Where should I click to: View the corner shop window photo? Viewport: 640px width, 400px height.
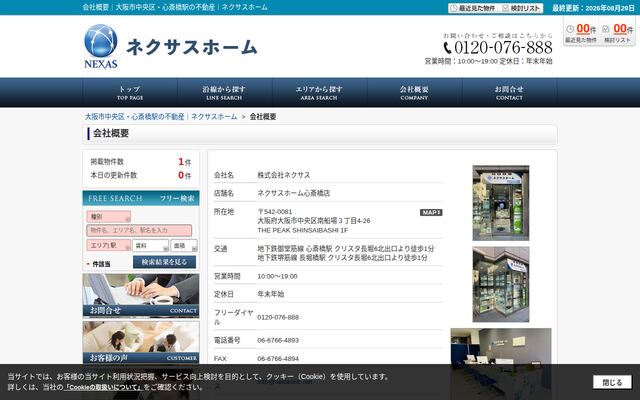pos(501,284)
